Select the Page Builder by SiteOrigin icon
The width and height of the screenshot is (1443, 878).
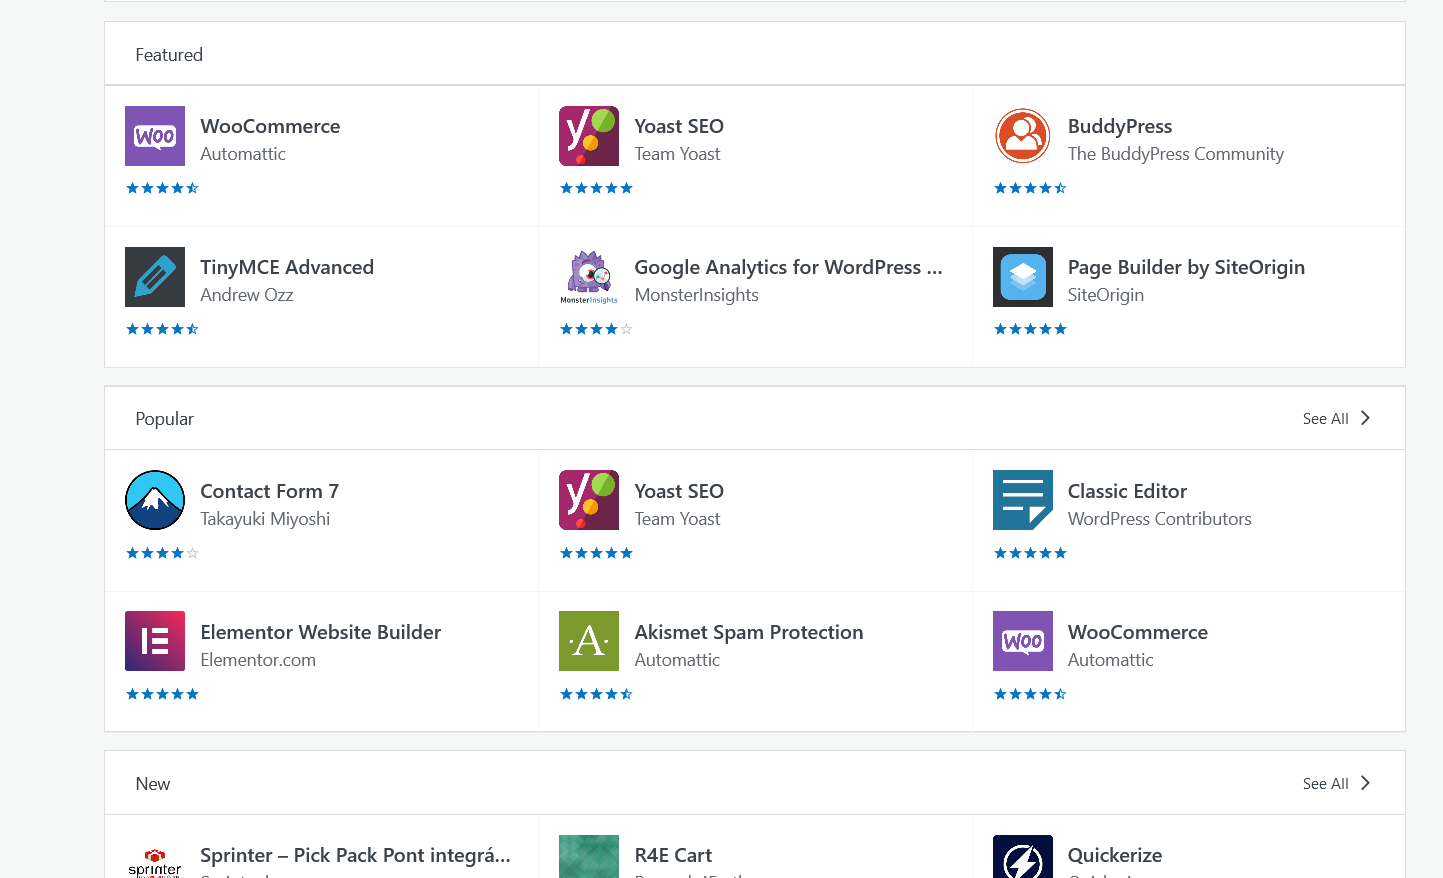tap(1023, 277)
